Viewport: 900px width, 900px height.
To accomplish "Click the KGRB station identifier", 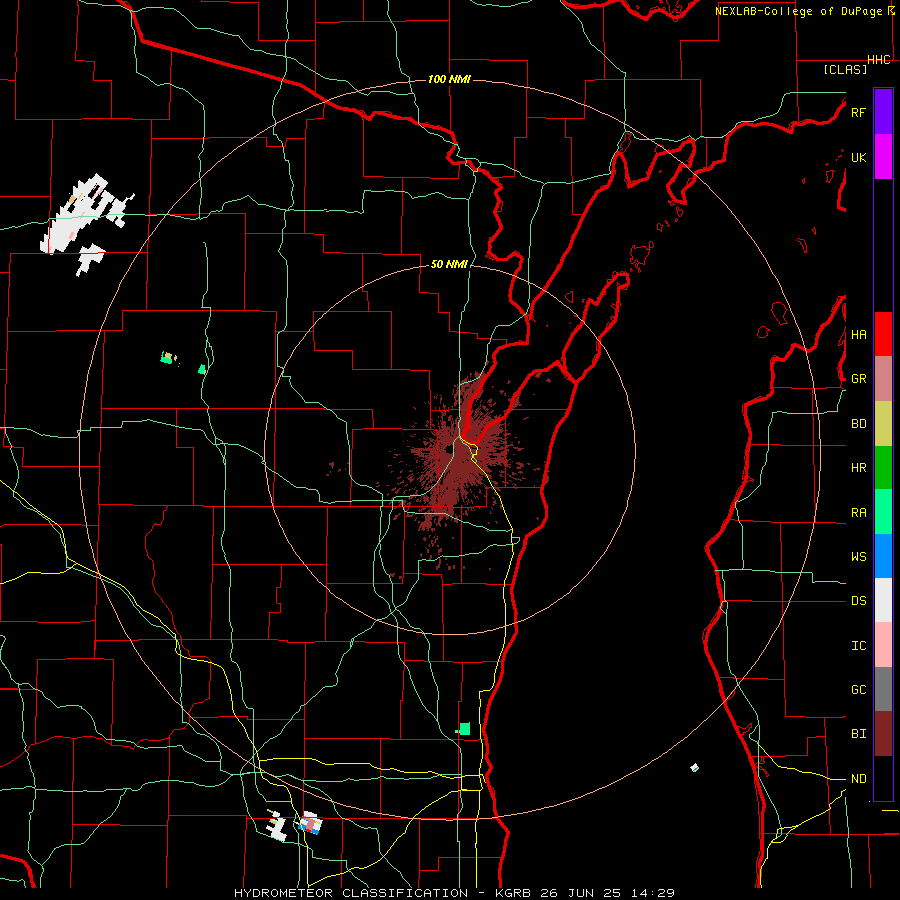I will [x=514, y=893].
